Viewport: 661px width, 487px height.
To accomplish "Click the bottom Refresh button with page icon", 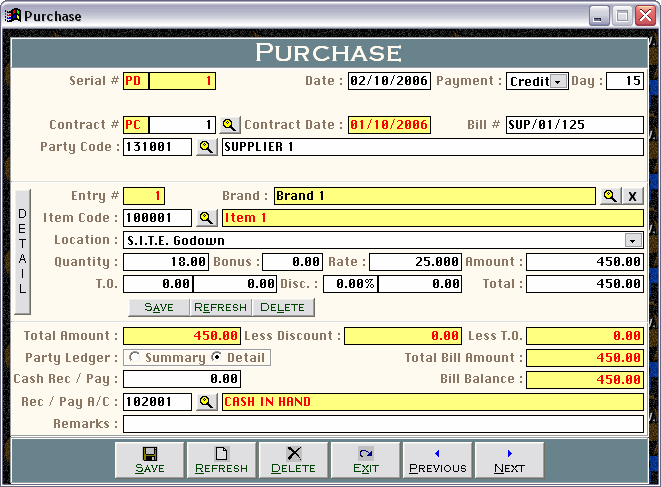I will (222, 460).
